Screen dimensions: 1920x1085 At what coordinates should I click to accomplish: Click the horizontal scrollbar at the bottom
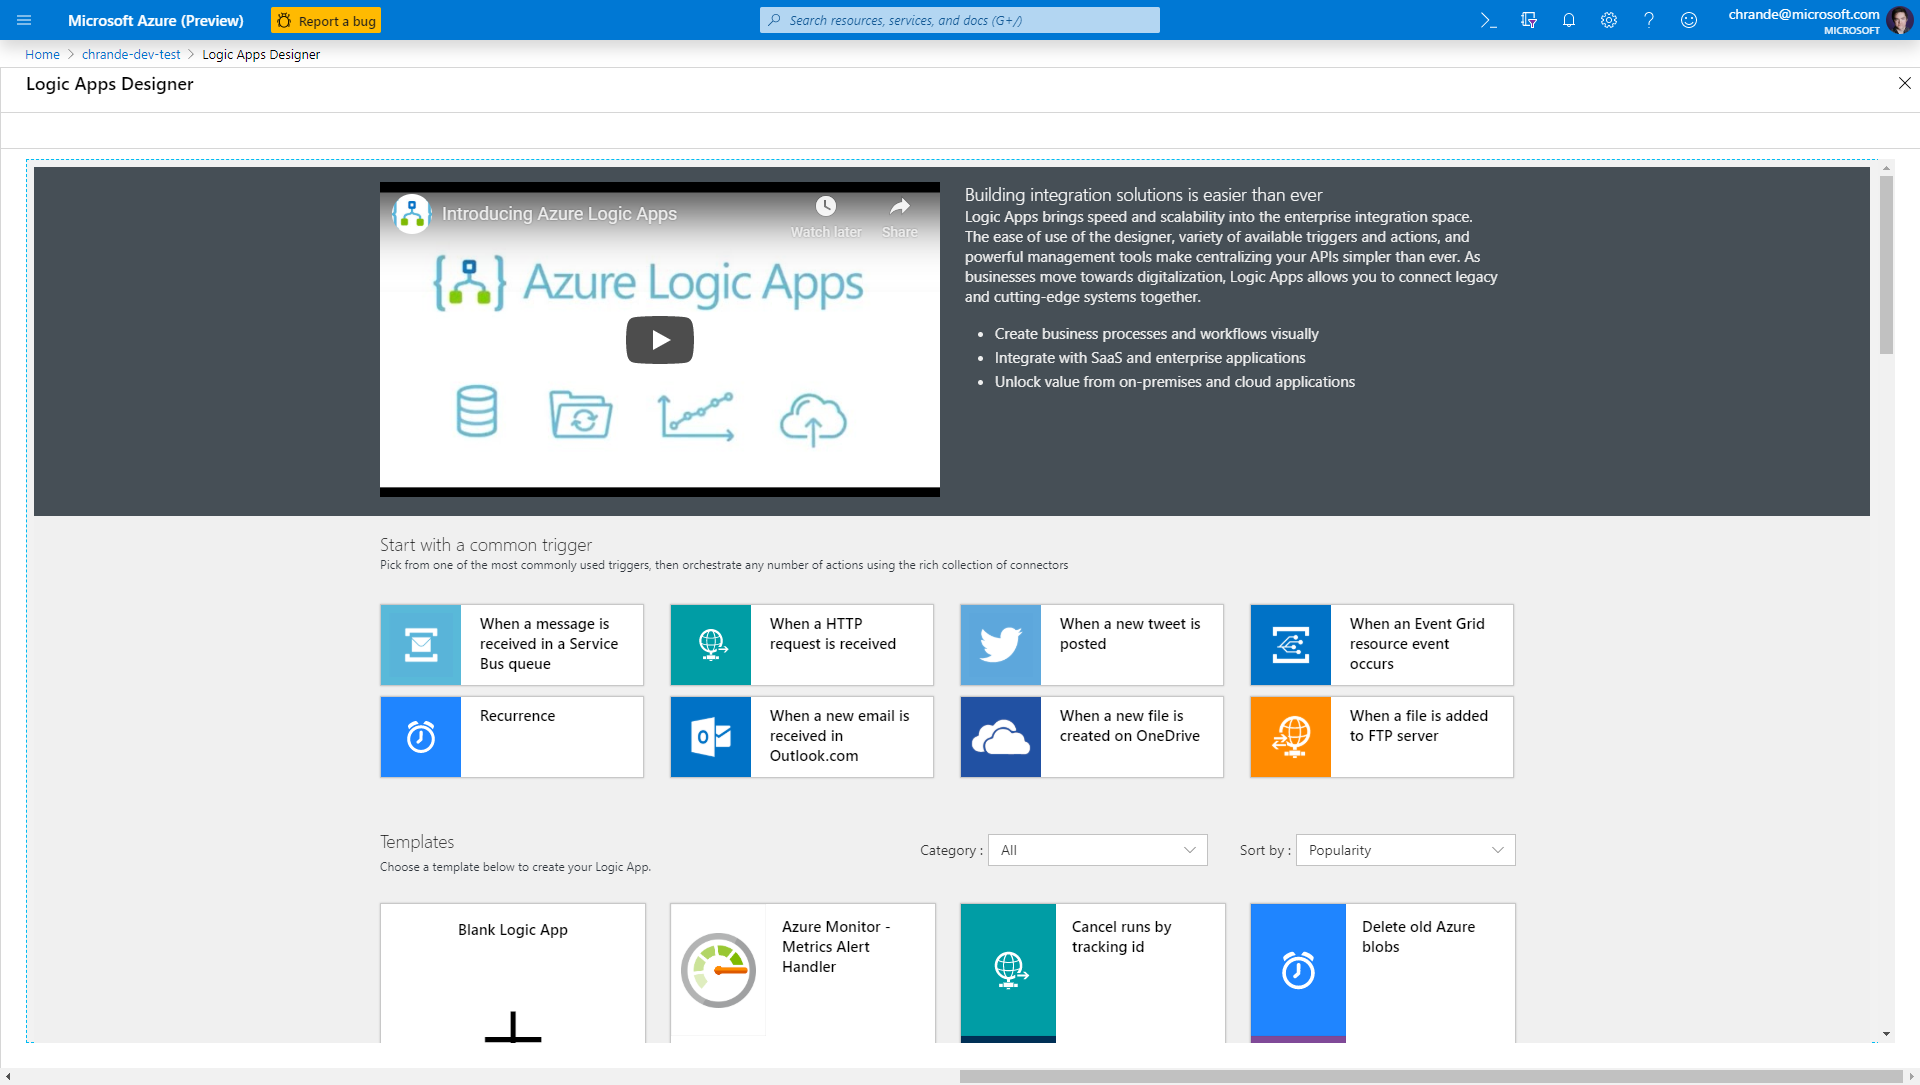(x=1431, y=1077)
